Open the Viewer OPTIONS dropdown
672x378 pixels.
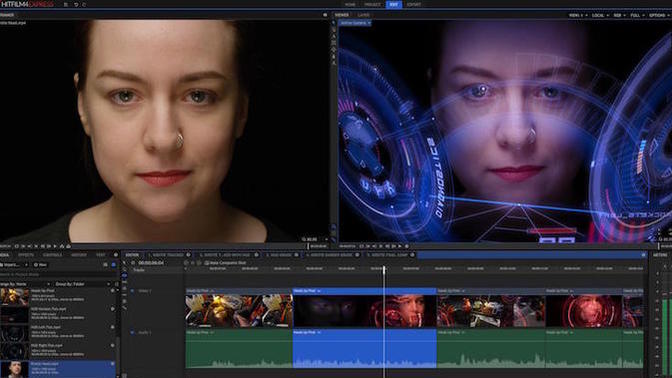(x=659, y=15)
